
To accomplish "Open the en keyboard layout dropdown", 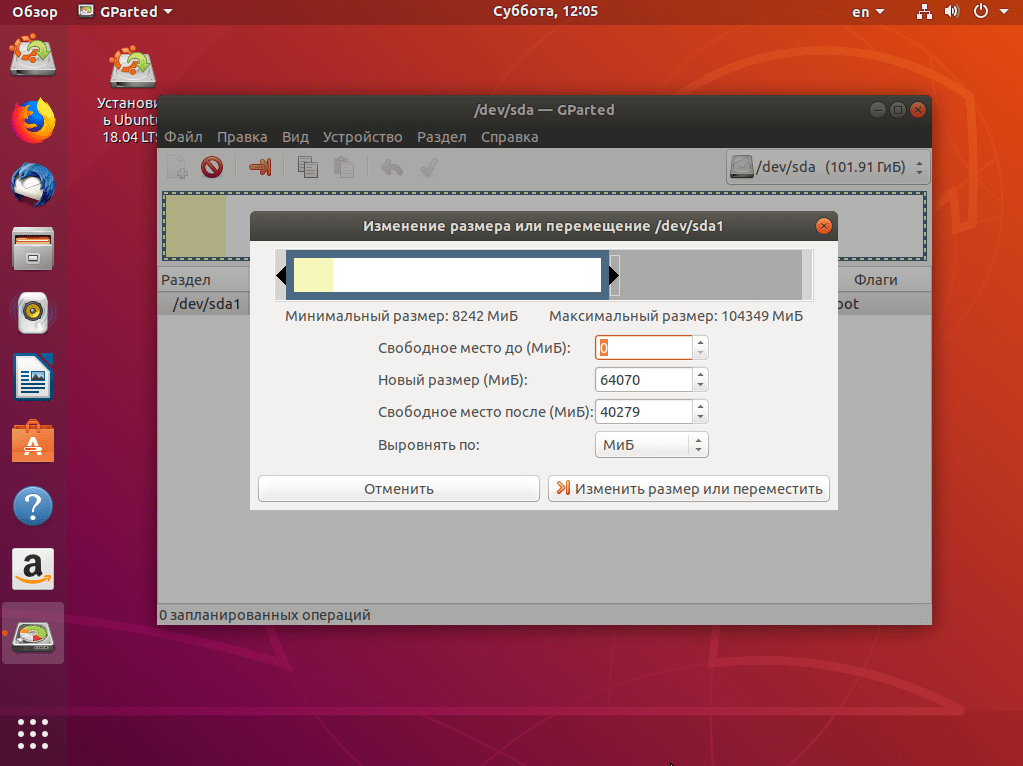I will click(868, 12).
